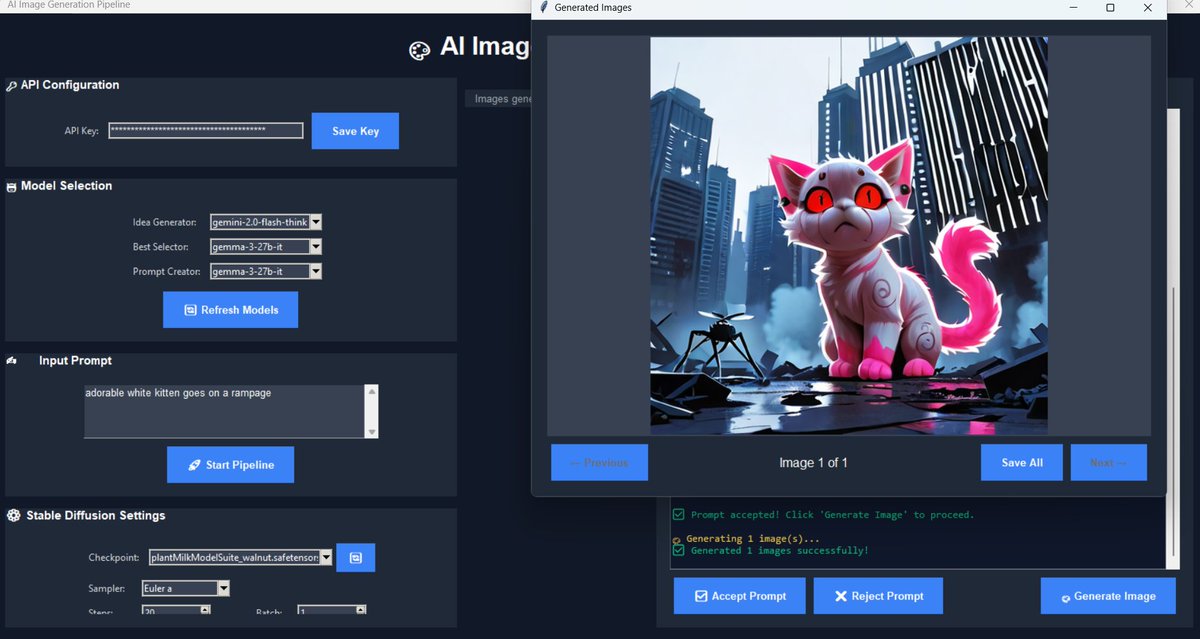
Task: Maximize the Generated Images window
Action: tap(1110, 8)
